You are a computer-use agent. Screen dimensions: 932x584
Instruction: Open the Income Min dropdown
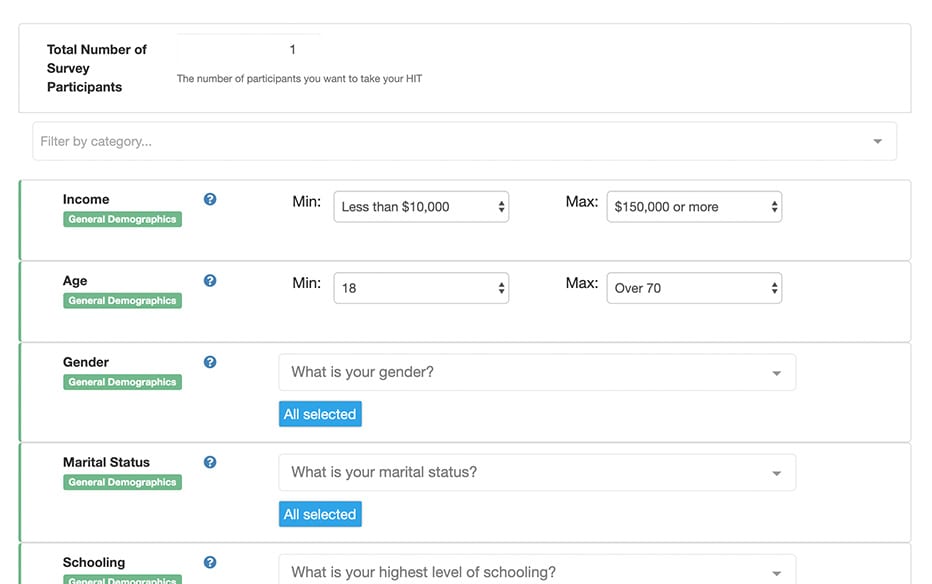pos(421,207)
